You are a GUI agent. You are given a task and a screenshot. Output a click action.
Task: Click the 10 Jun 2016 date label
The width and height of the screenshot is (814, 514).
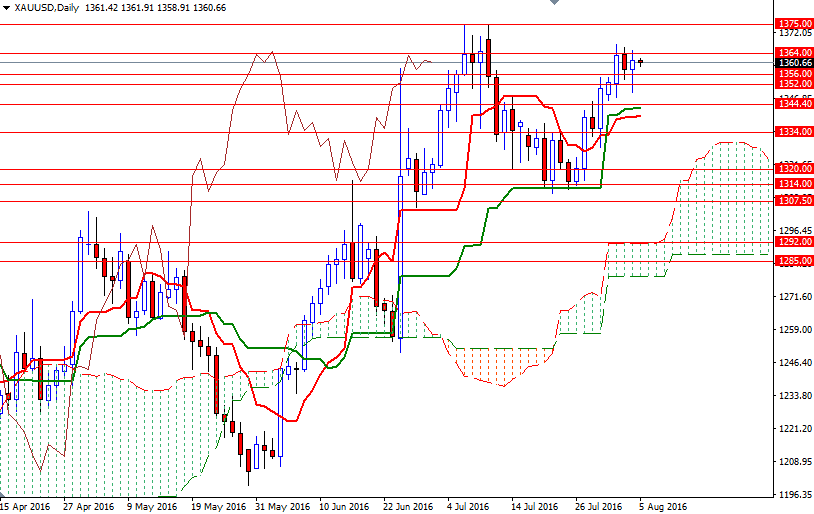tap(344, 506)
